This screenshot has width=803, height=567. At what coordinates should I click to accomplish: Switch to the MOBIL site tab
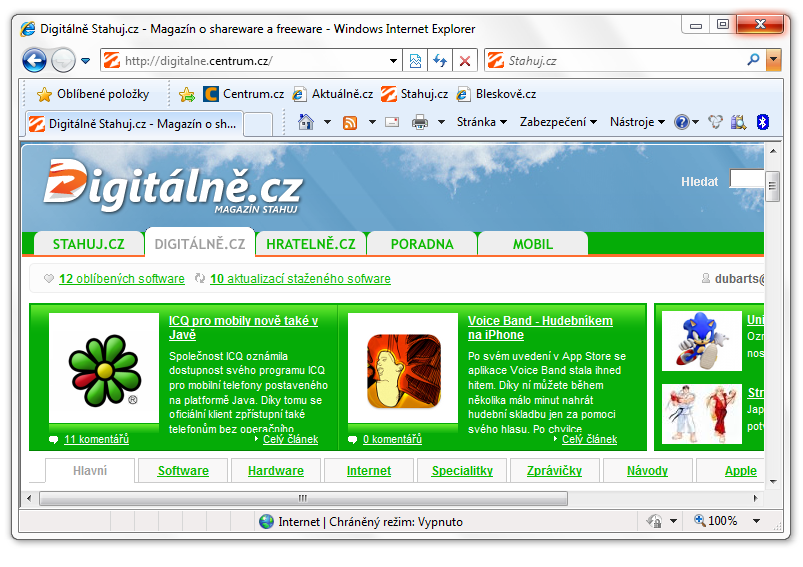click(x=533, y=244)
